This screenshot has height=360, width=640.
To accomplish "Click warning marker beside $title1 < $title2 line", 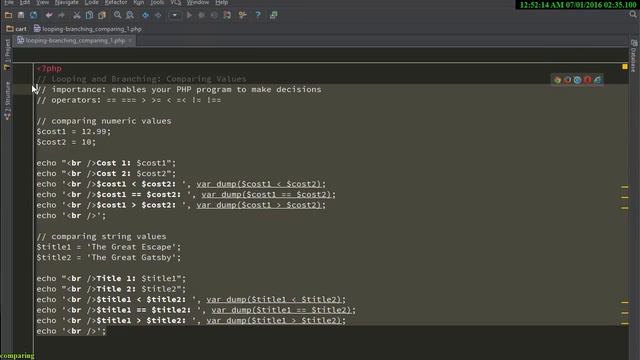I will tap(624, 302).
